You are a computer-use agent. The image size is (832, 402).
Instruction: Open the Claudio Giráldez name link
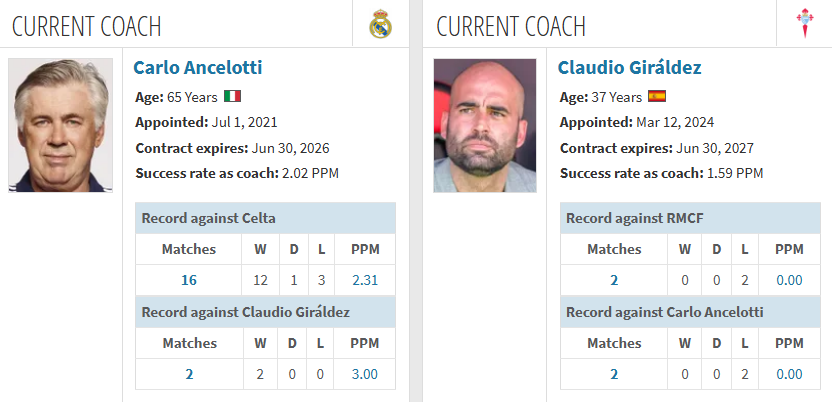click(x=629, y=68)
